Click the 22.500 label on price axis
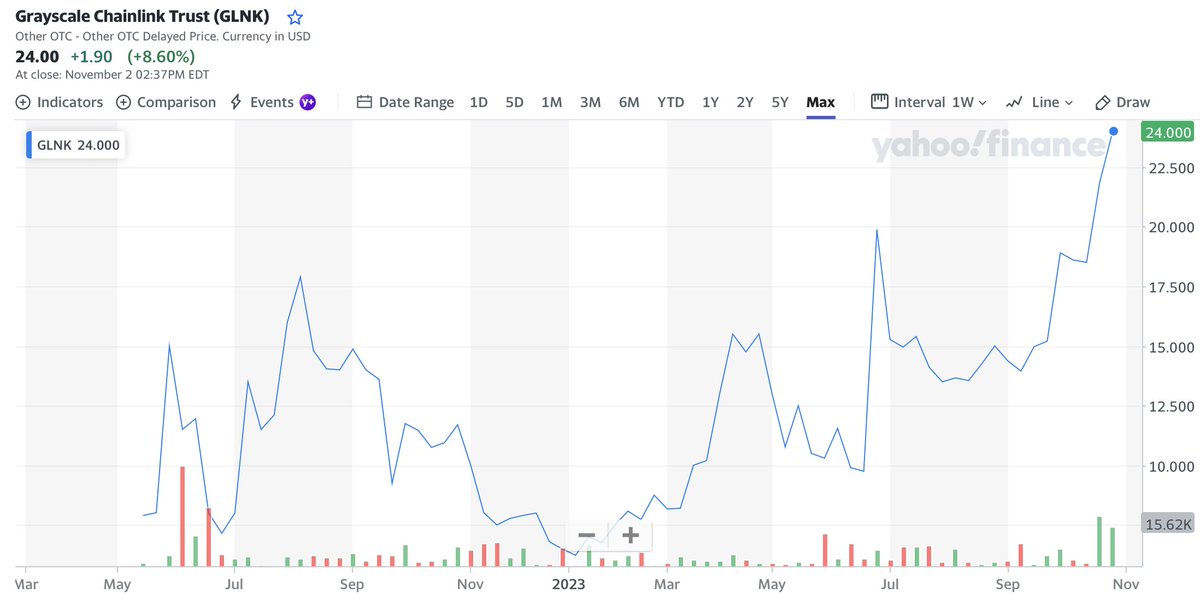 point(1169,167)
